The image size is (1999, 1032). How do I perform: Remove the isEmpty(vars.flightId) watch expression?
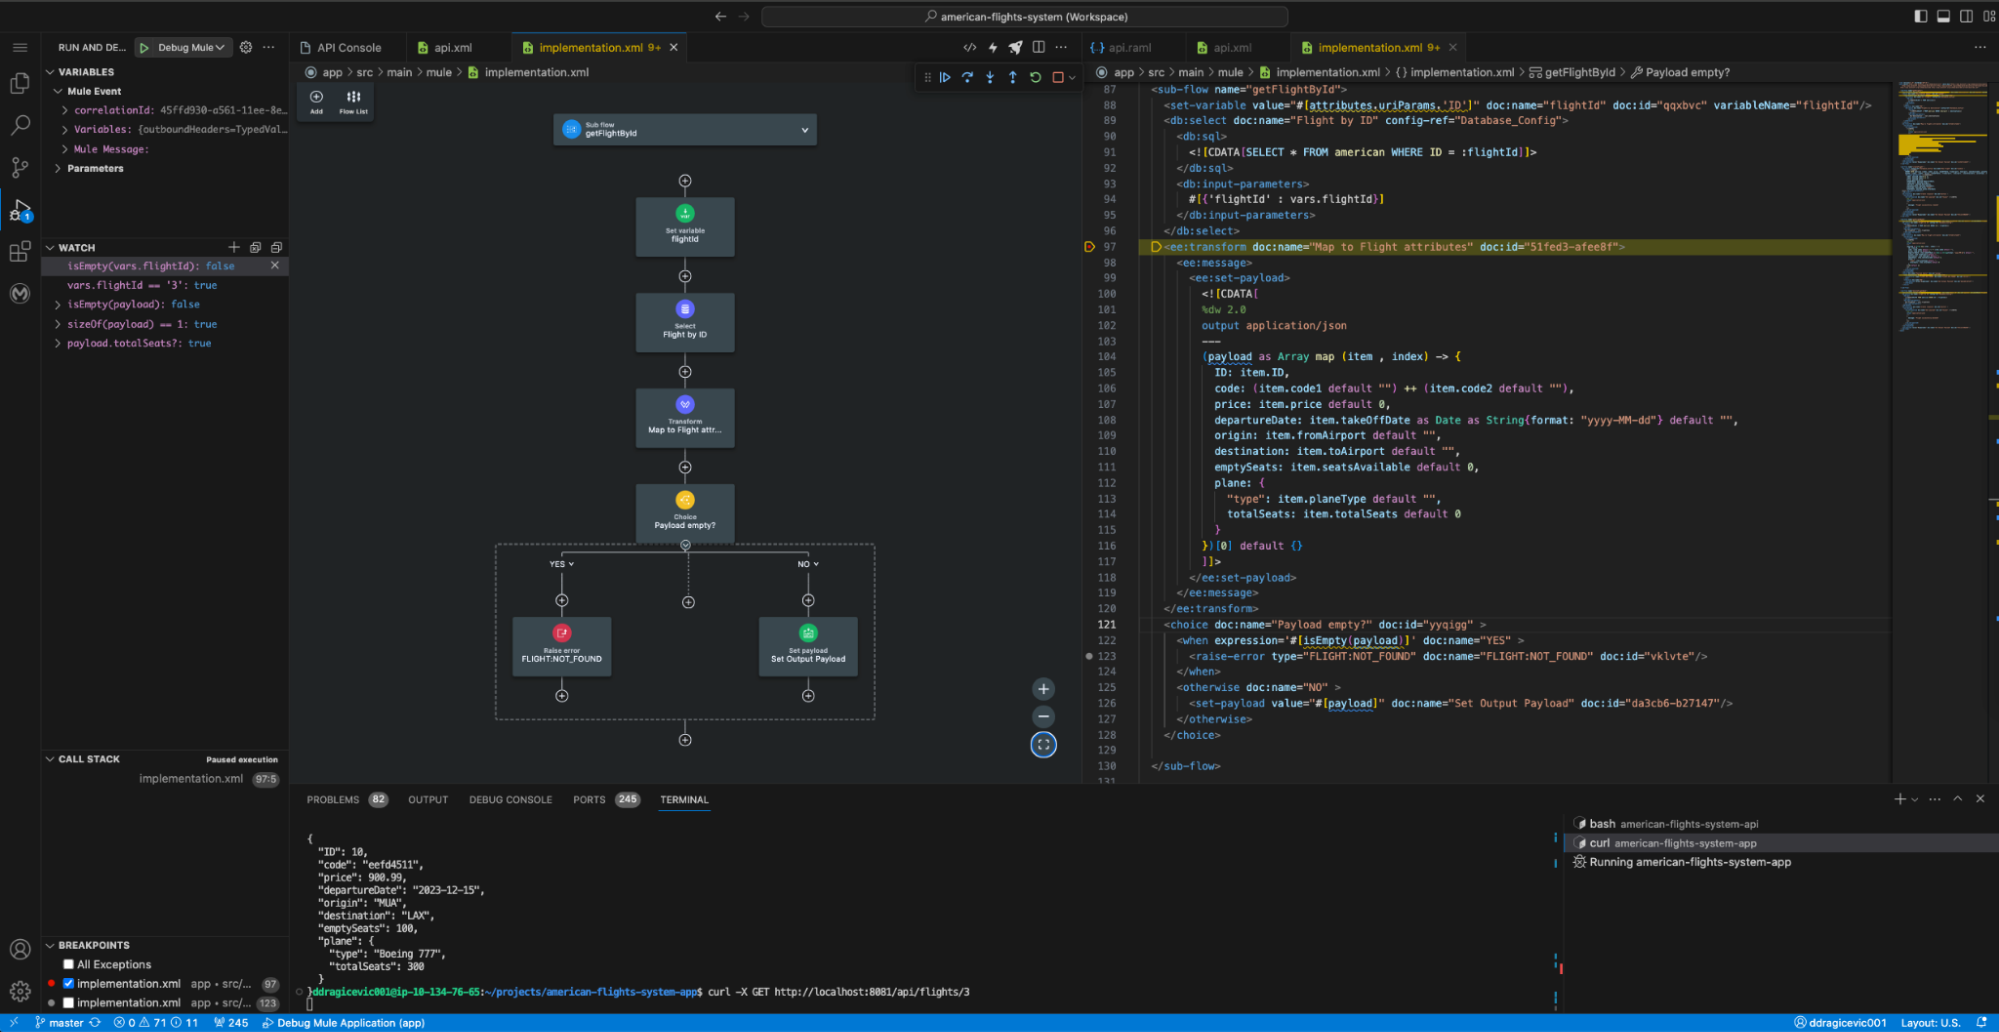pos(275,266)
